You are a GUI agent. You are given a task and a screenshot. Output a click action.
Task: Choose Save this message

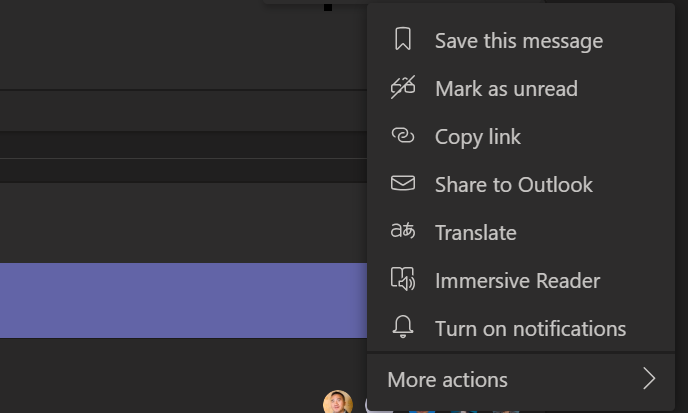(521, 41)
